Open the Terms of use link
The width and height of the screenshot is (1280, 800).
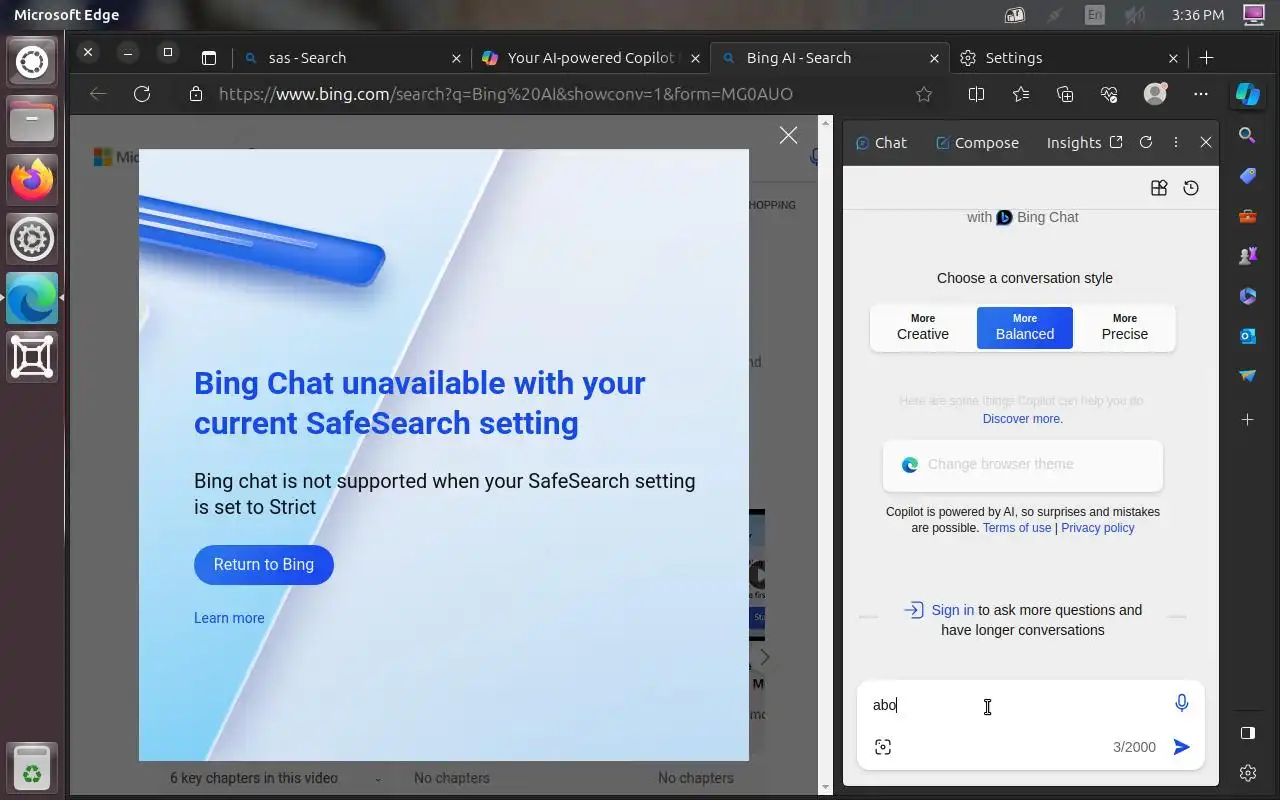coord(1017,528)
